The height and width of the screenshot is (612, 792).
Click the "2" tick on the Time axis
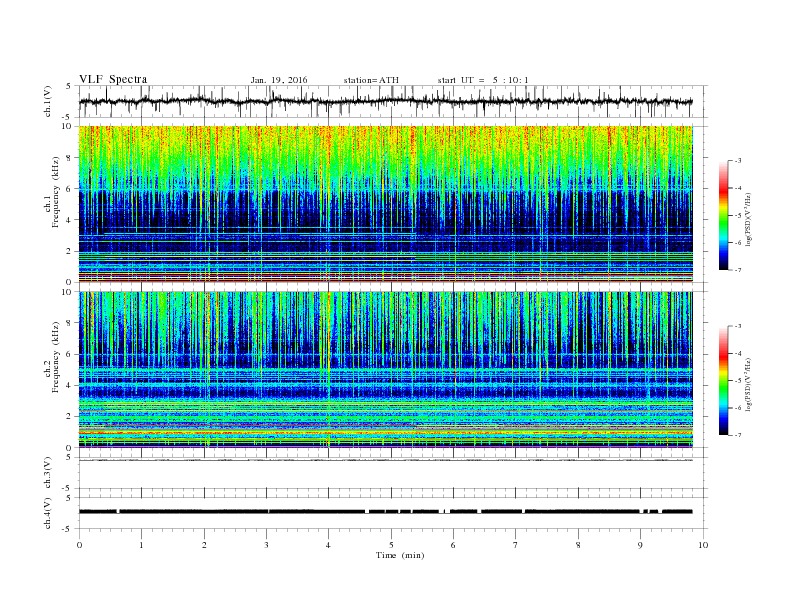204,545
